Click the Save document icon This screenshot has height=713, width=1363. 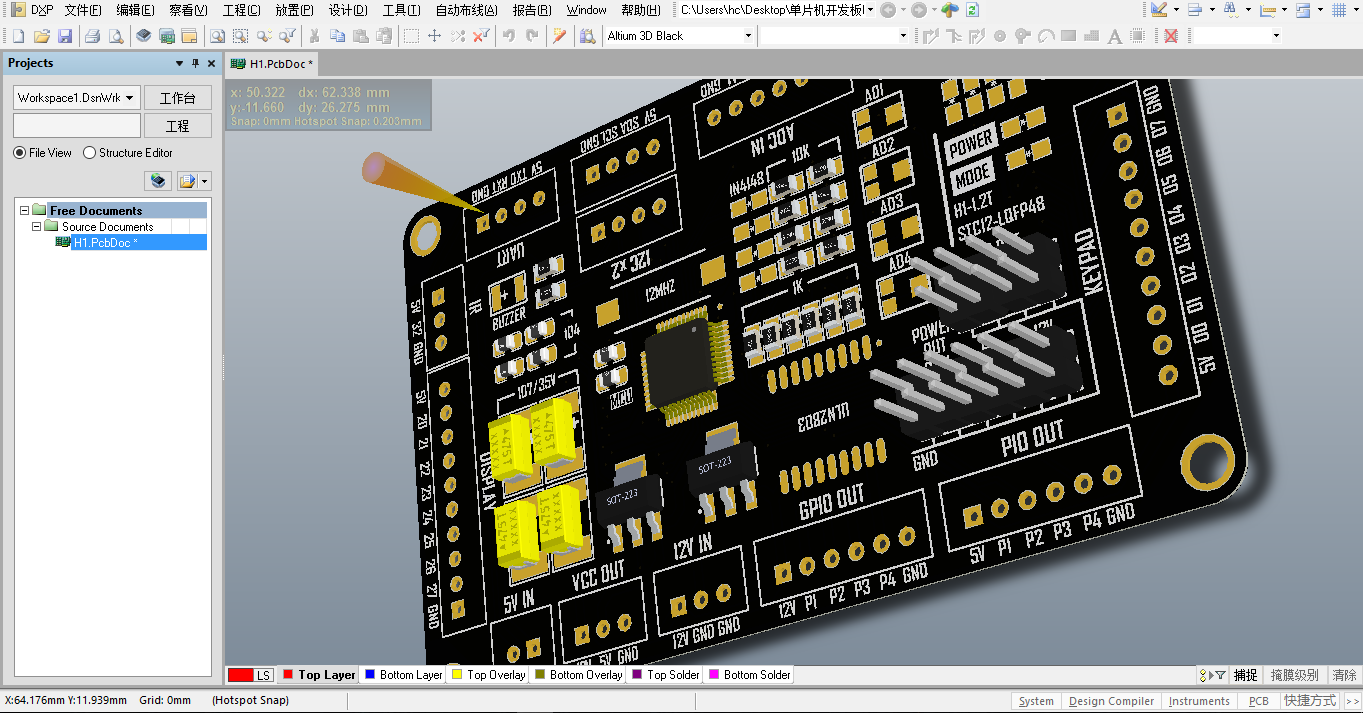click(65, 36)
